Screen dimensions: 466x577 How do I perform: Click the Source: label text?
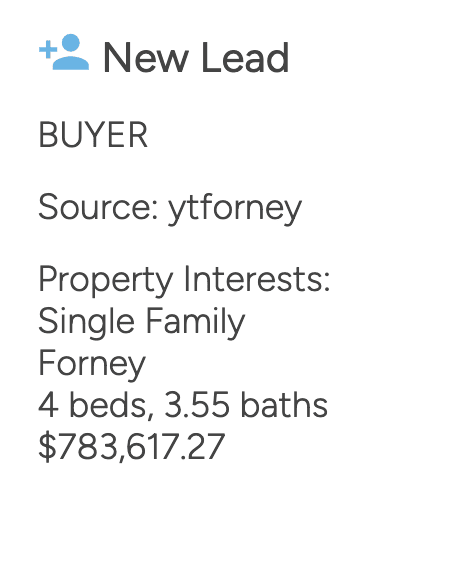click(x=99, y=207)
